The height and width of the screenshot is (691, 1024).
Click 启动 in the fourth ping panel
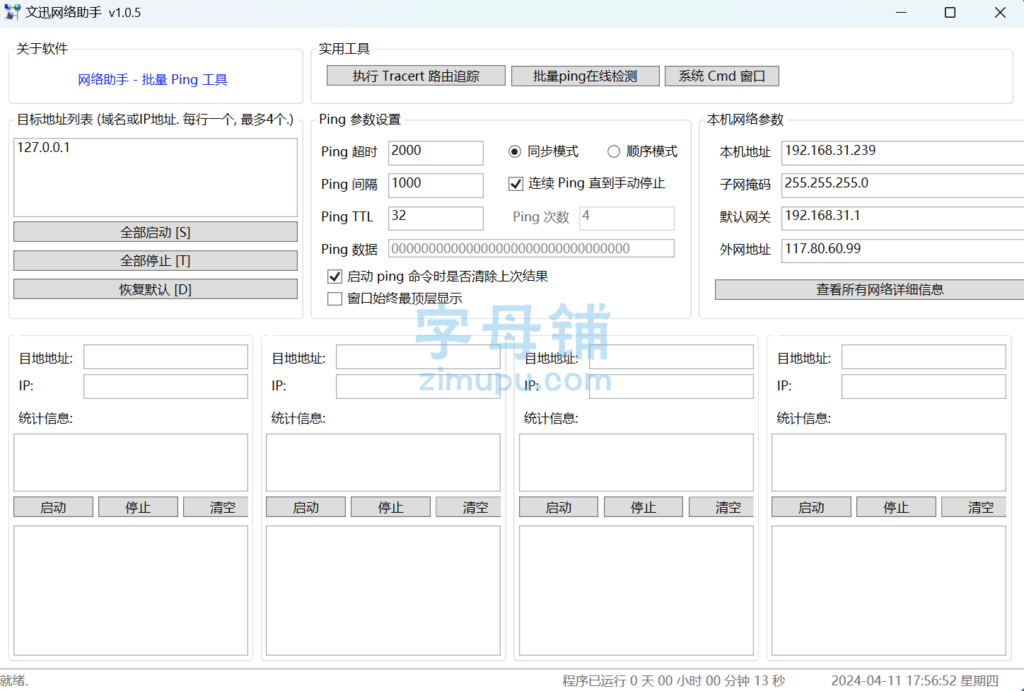tap(812, 507)
